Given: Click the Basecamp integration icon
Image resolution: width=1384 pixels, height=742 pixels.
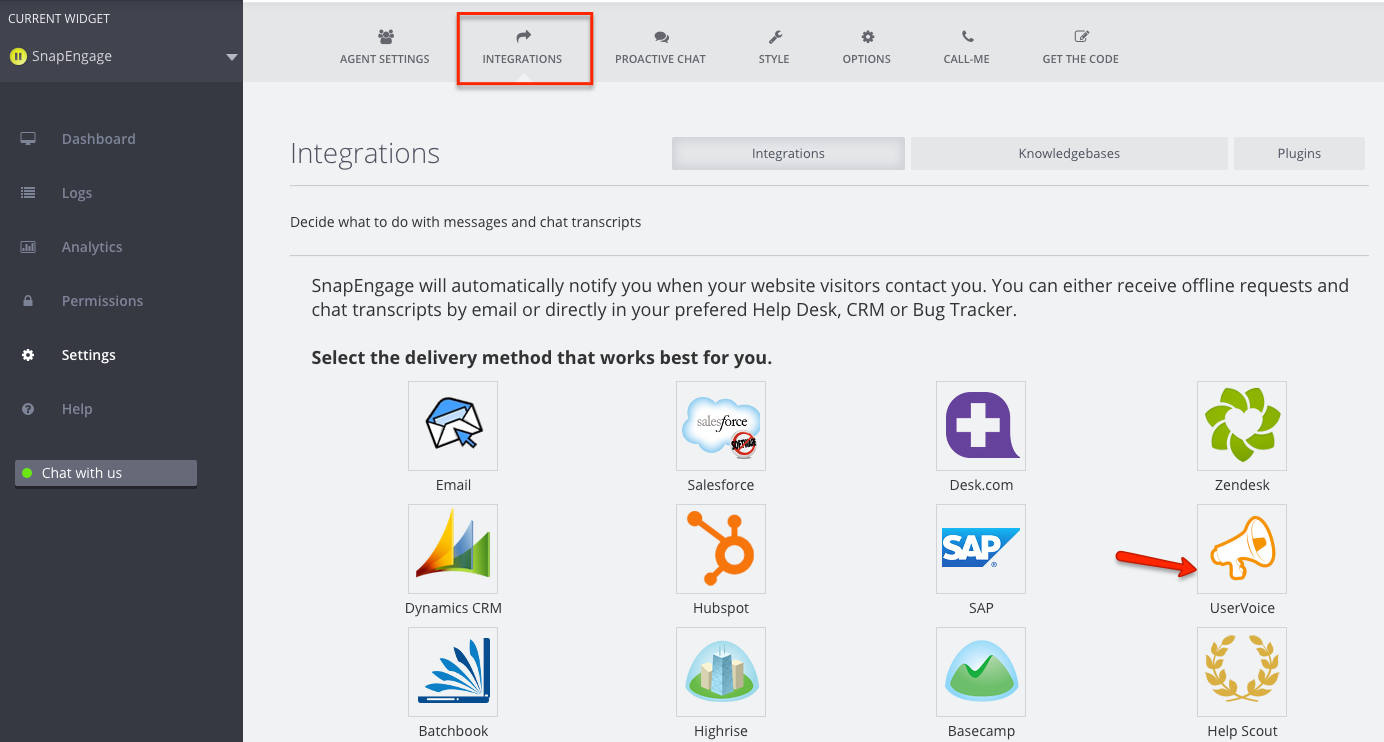Looking at the screenshot, I should tap(981, 671).
